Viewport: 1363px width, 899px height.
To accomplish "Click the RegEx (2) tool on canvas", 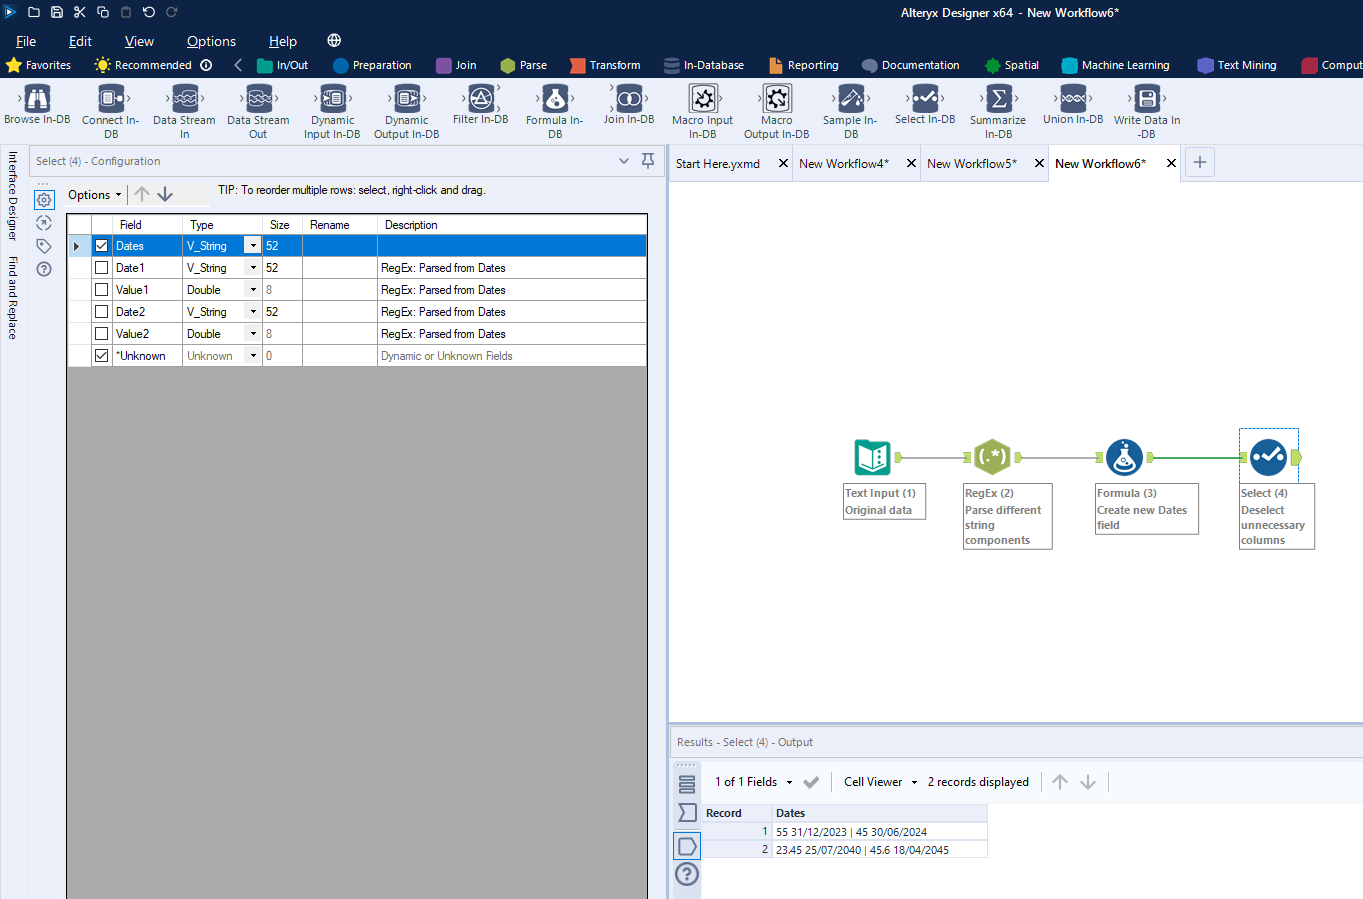I will point(993,457).
